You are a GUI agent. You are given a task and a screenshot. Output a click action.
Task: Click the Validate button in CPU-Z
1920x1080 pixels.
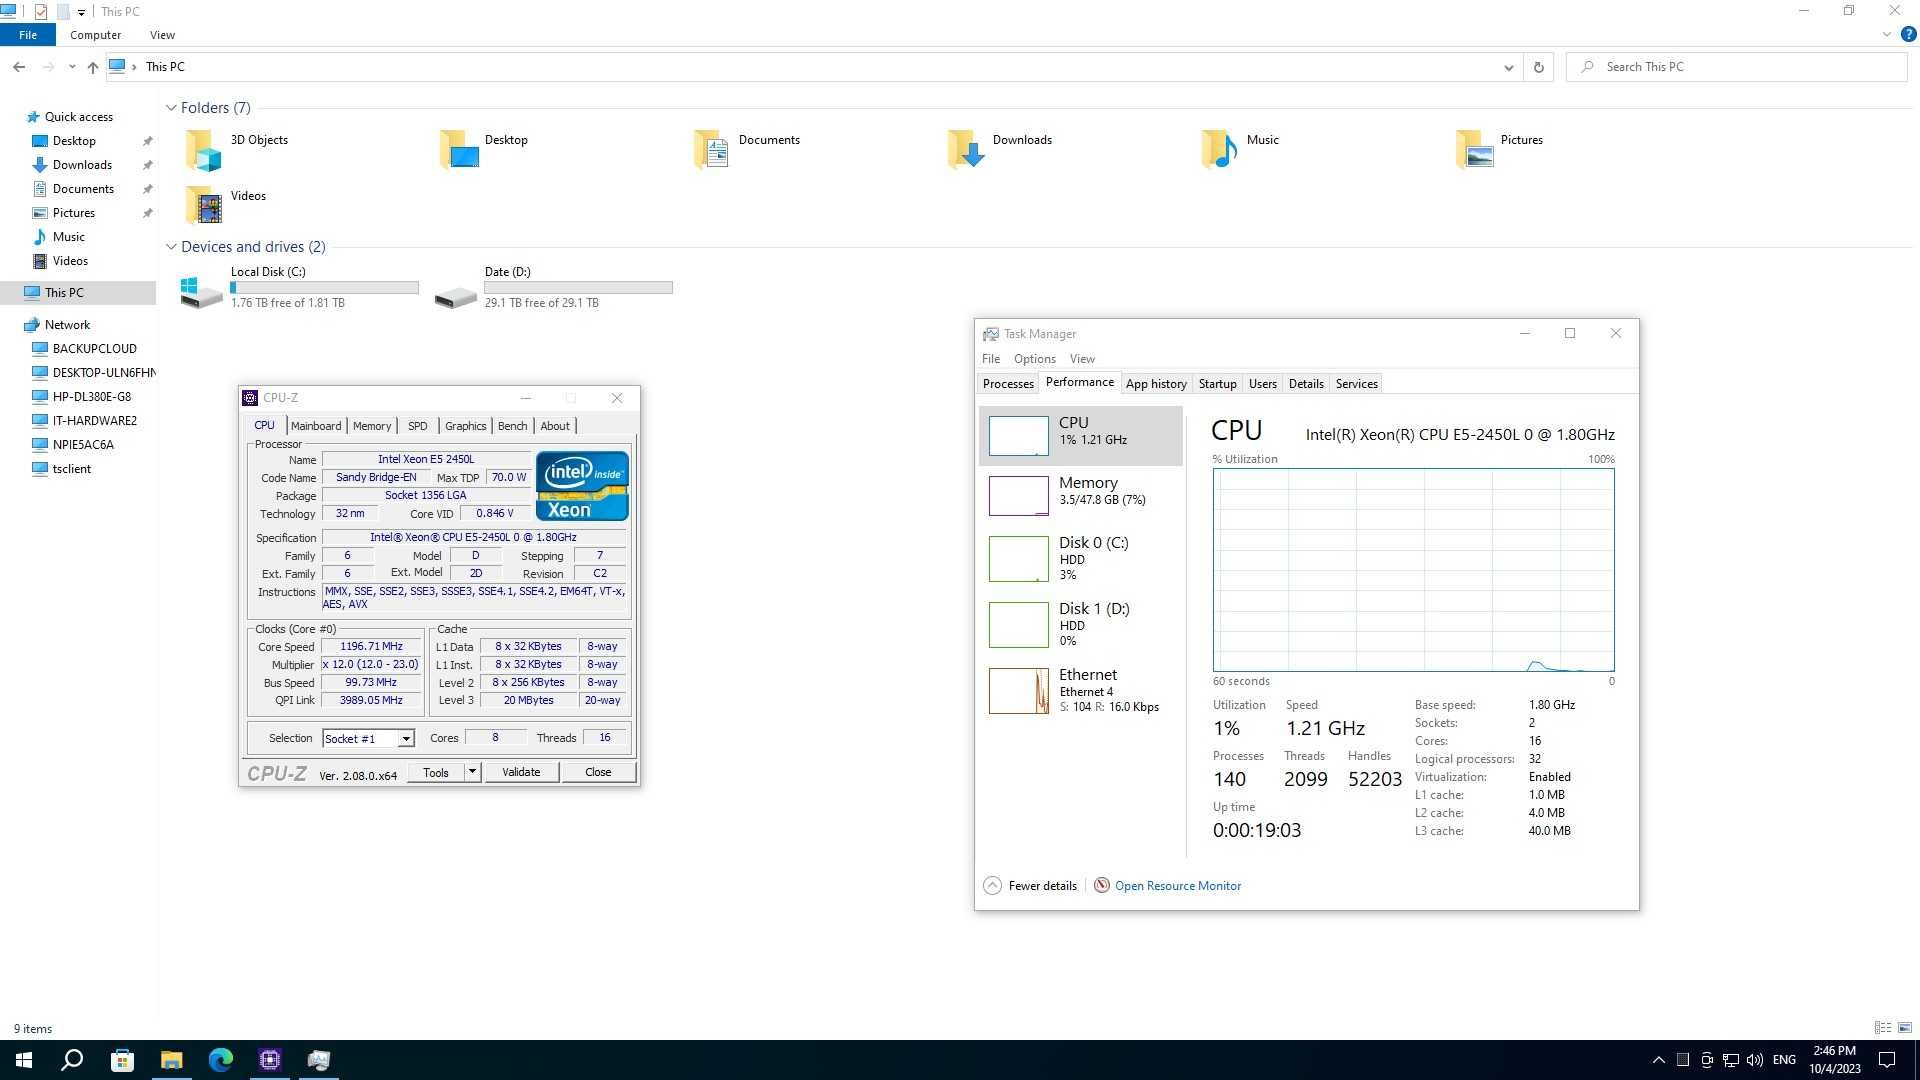(x=521, y=772)
